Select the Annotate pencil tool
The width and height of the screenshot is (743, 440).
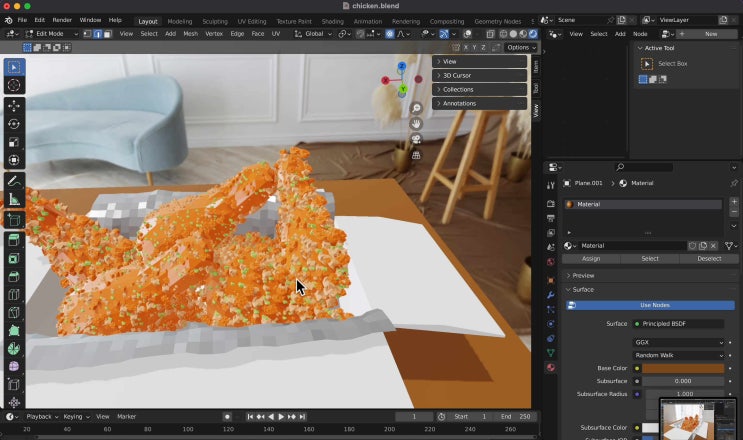point(14,181)
